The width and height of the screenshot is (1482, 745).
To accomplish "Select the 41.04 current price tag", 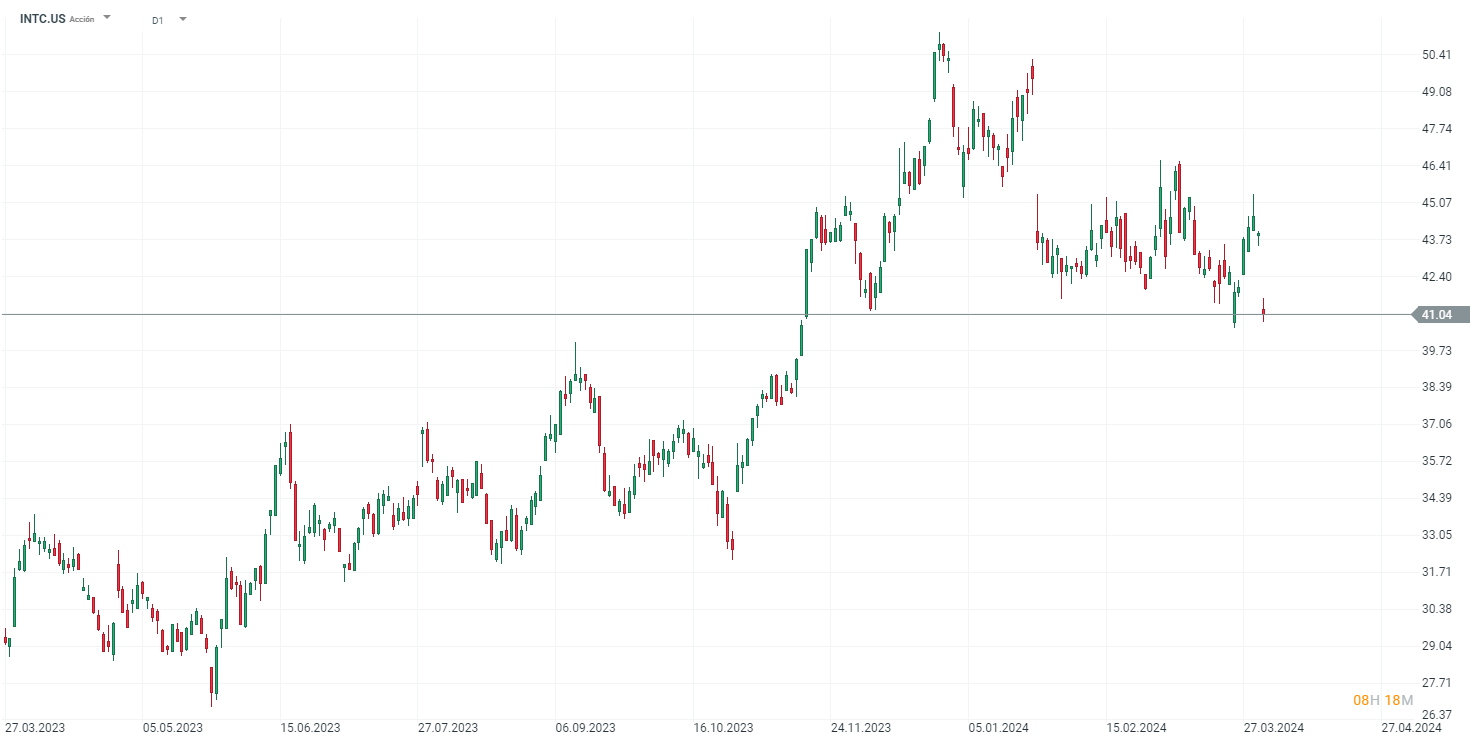I will pos(1437,315).
